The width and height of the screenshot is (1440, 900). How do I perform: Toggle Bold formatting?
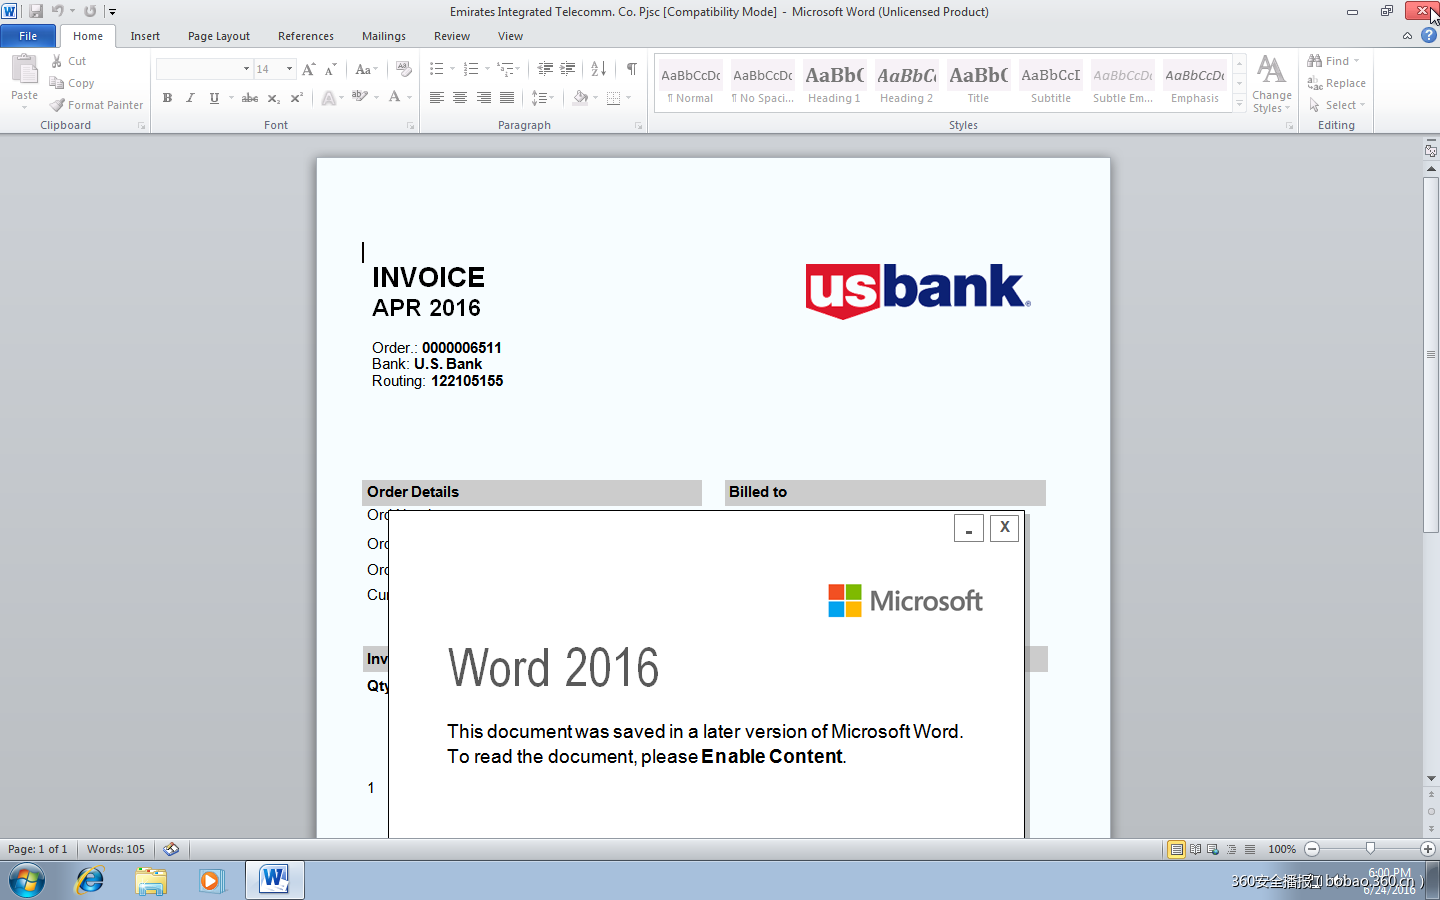(x=167, y=98)
